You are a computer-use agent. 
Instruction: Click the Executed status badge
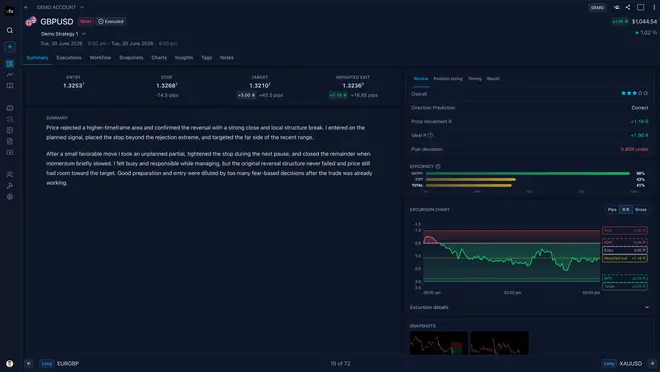pos(111,21)
